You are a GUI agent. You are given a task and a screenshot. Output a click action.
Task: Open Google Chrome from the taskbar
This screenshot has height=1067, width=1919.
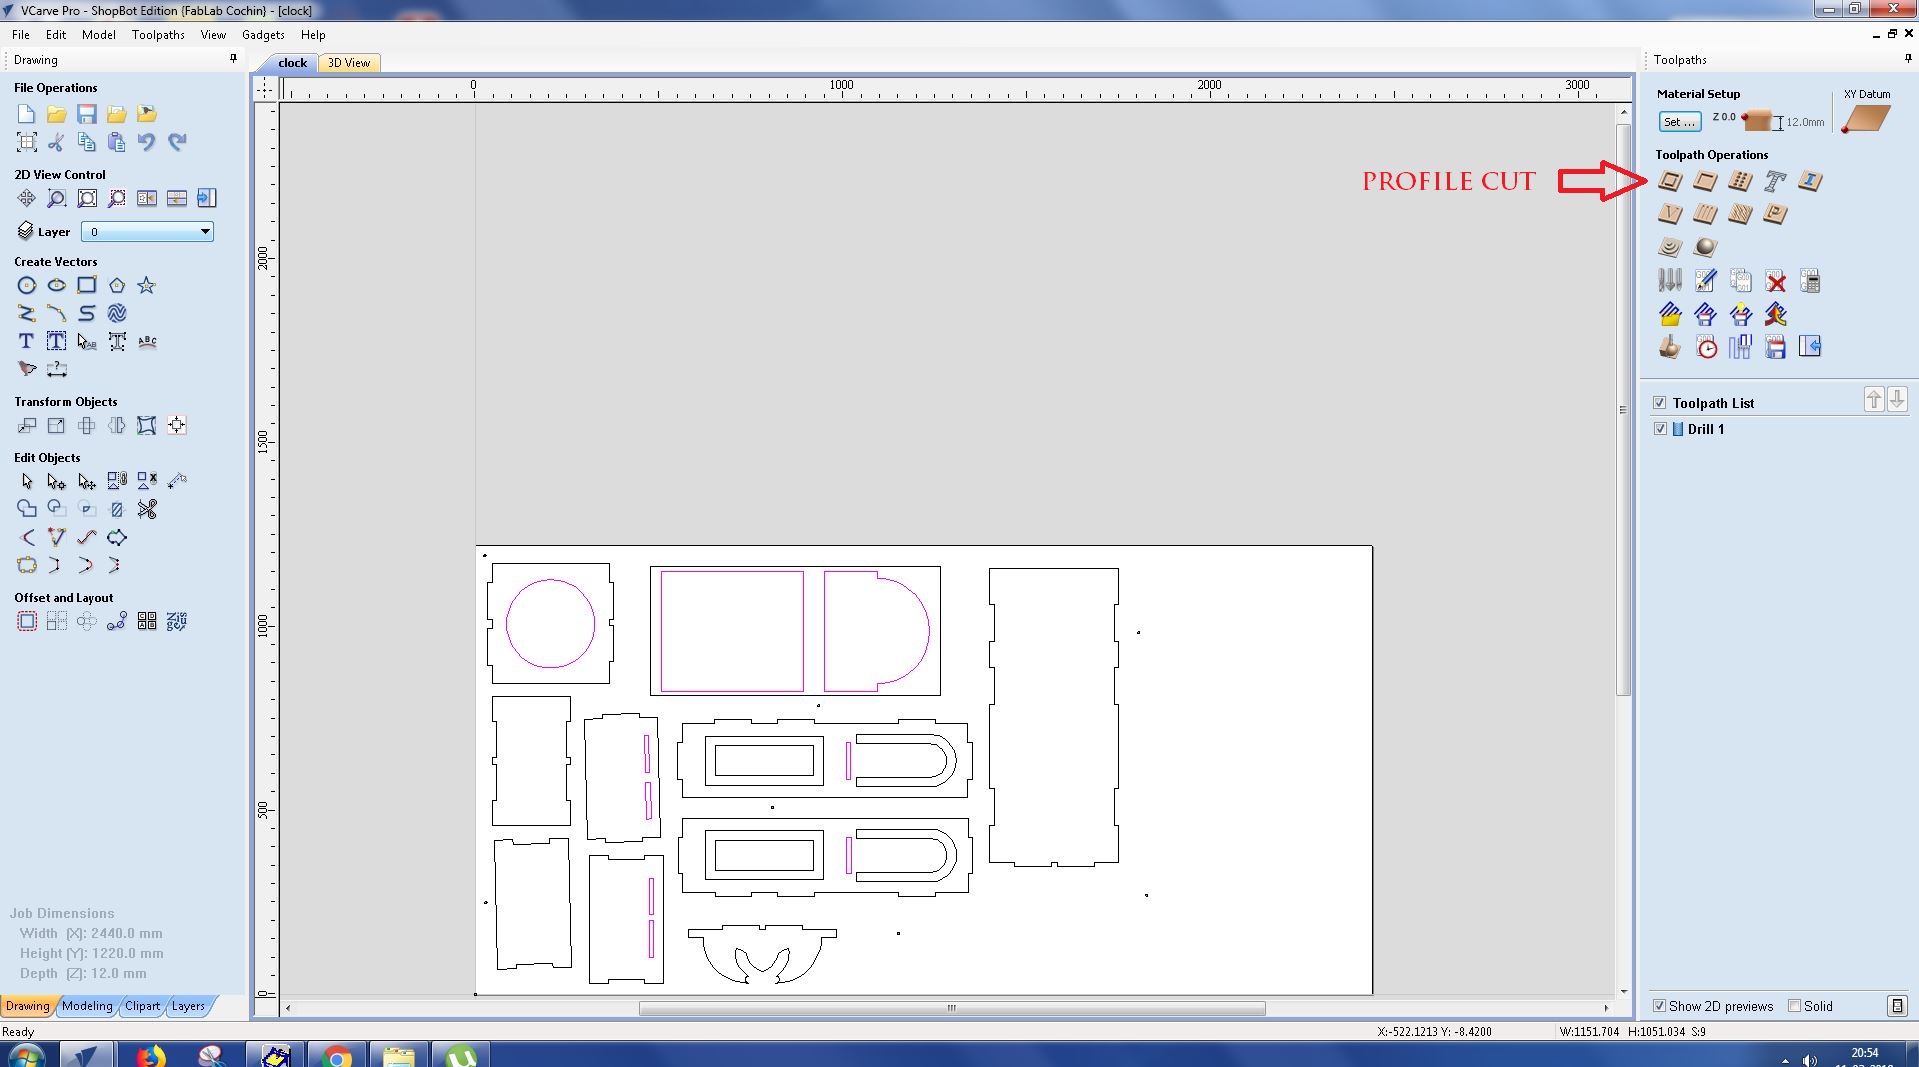click(337, 1055)
